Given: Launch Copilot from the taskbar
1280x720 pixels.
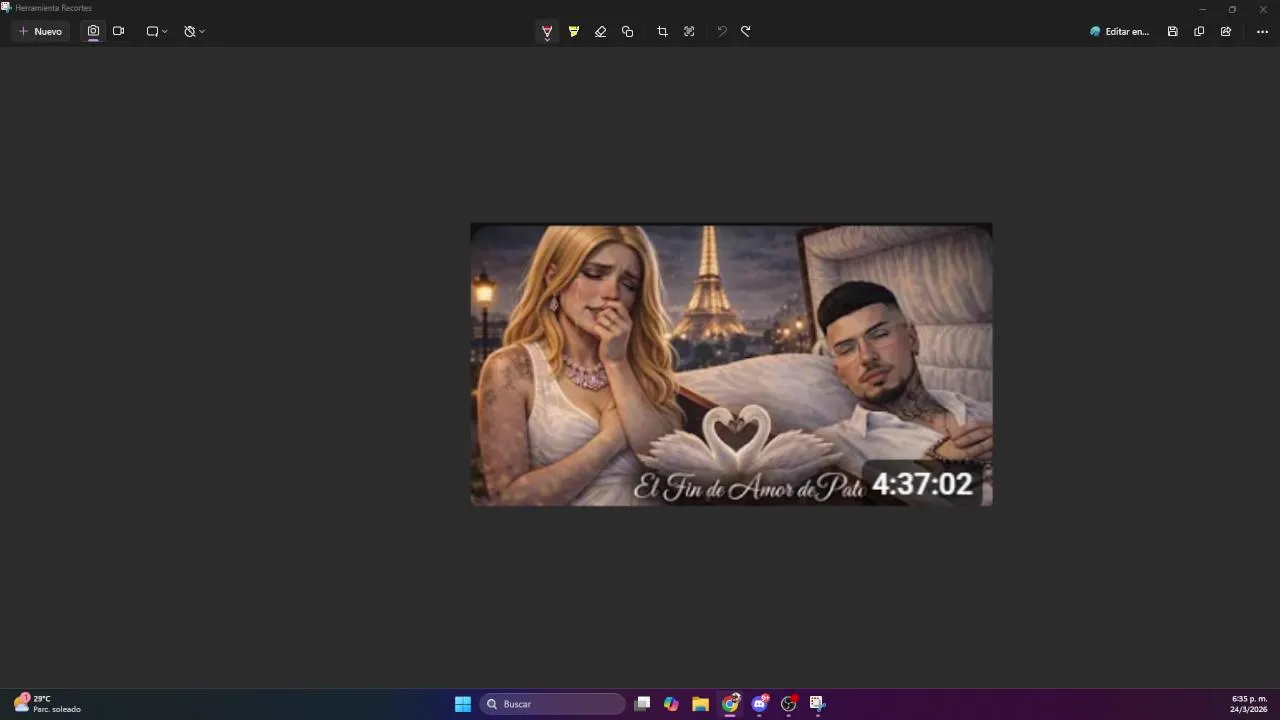Looking at the screenshot, I should 671,704.
